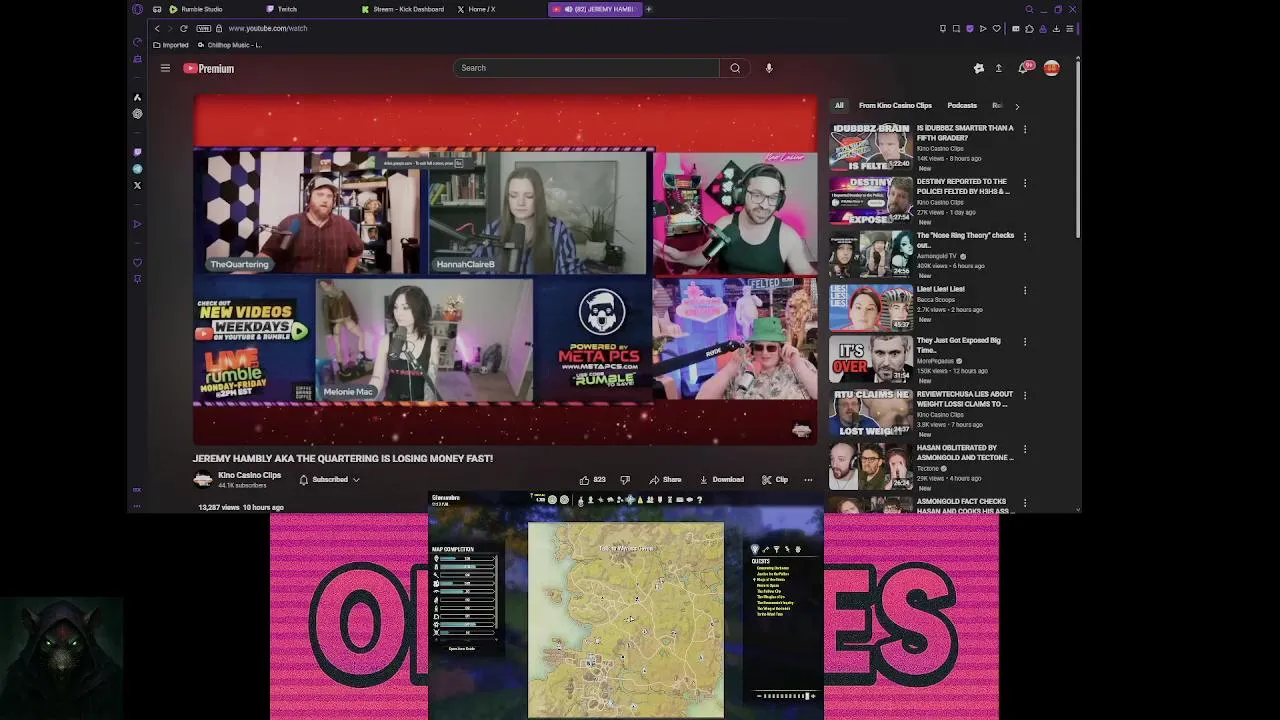
Task: Reload the page with browser refresh icon
Action: pyautogui.click(x=183, y=28)
